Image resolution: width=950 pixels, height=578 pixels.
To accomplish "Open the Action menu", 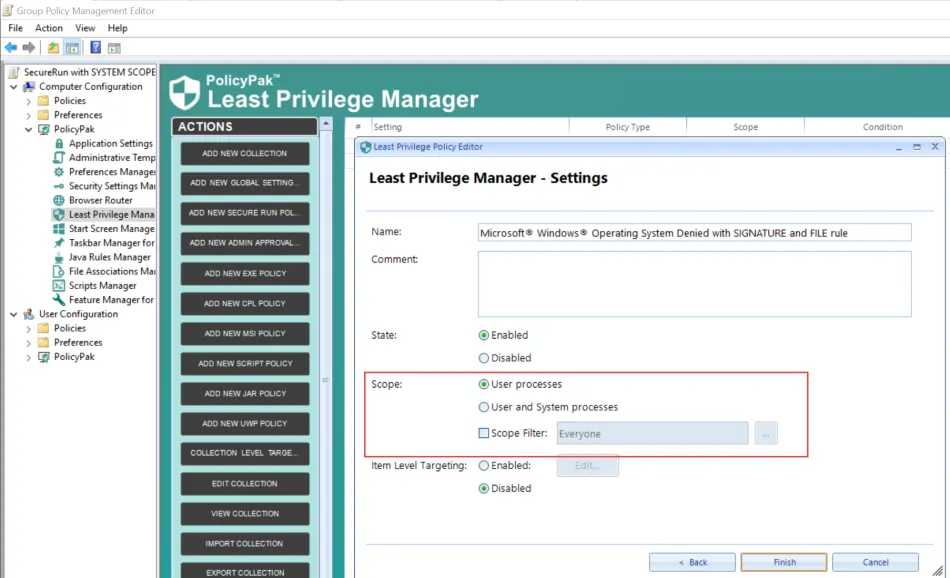I will (49, 28).
